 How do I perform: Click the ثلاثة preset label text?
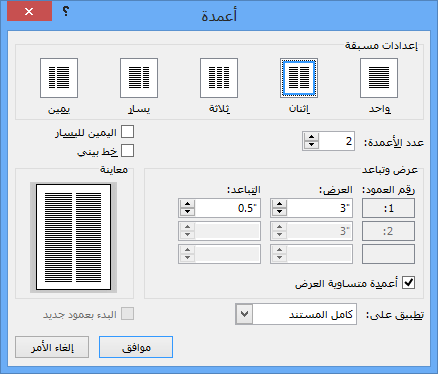219,109
